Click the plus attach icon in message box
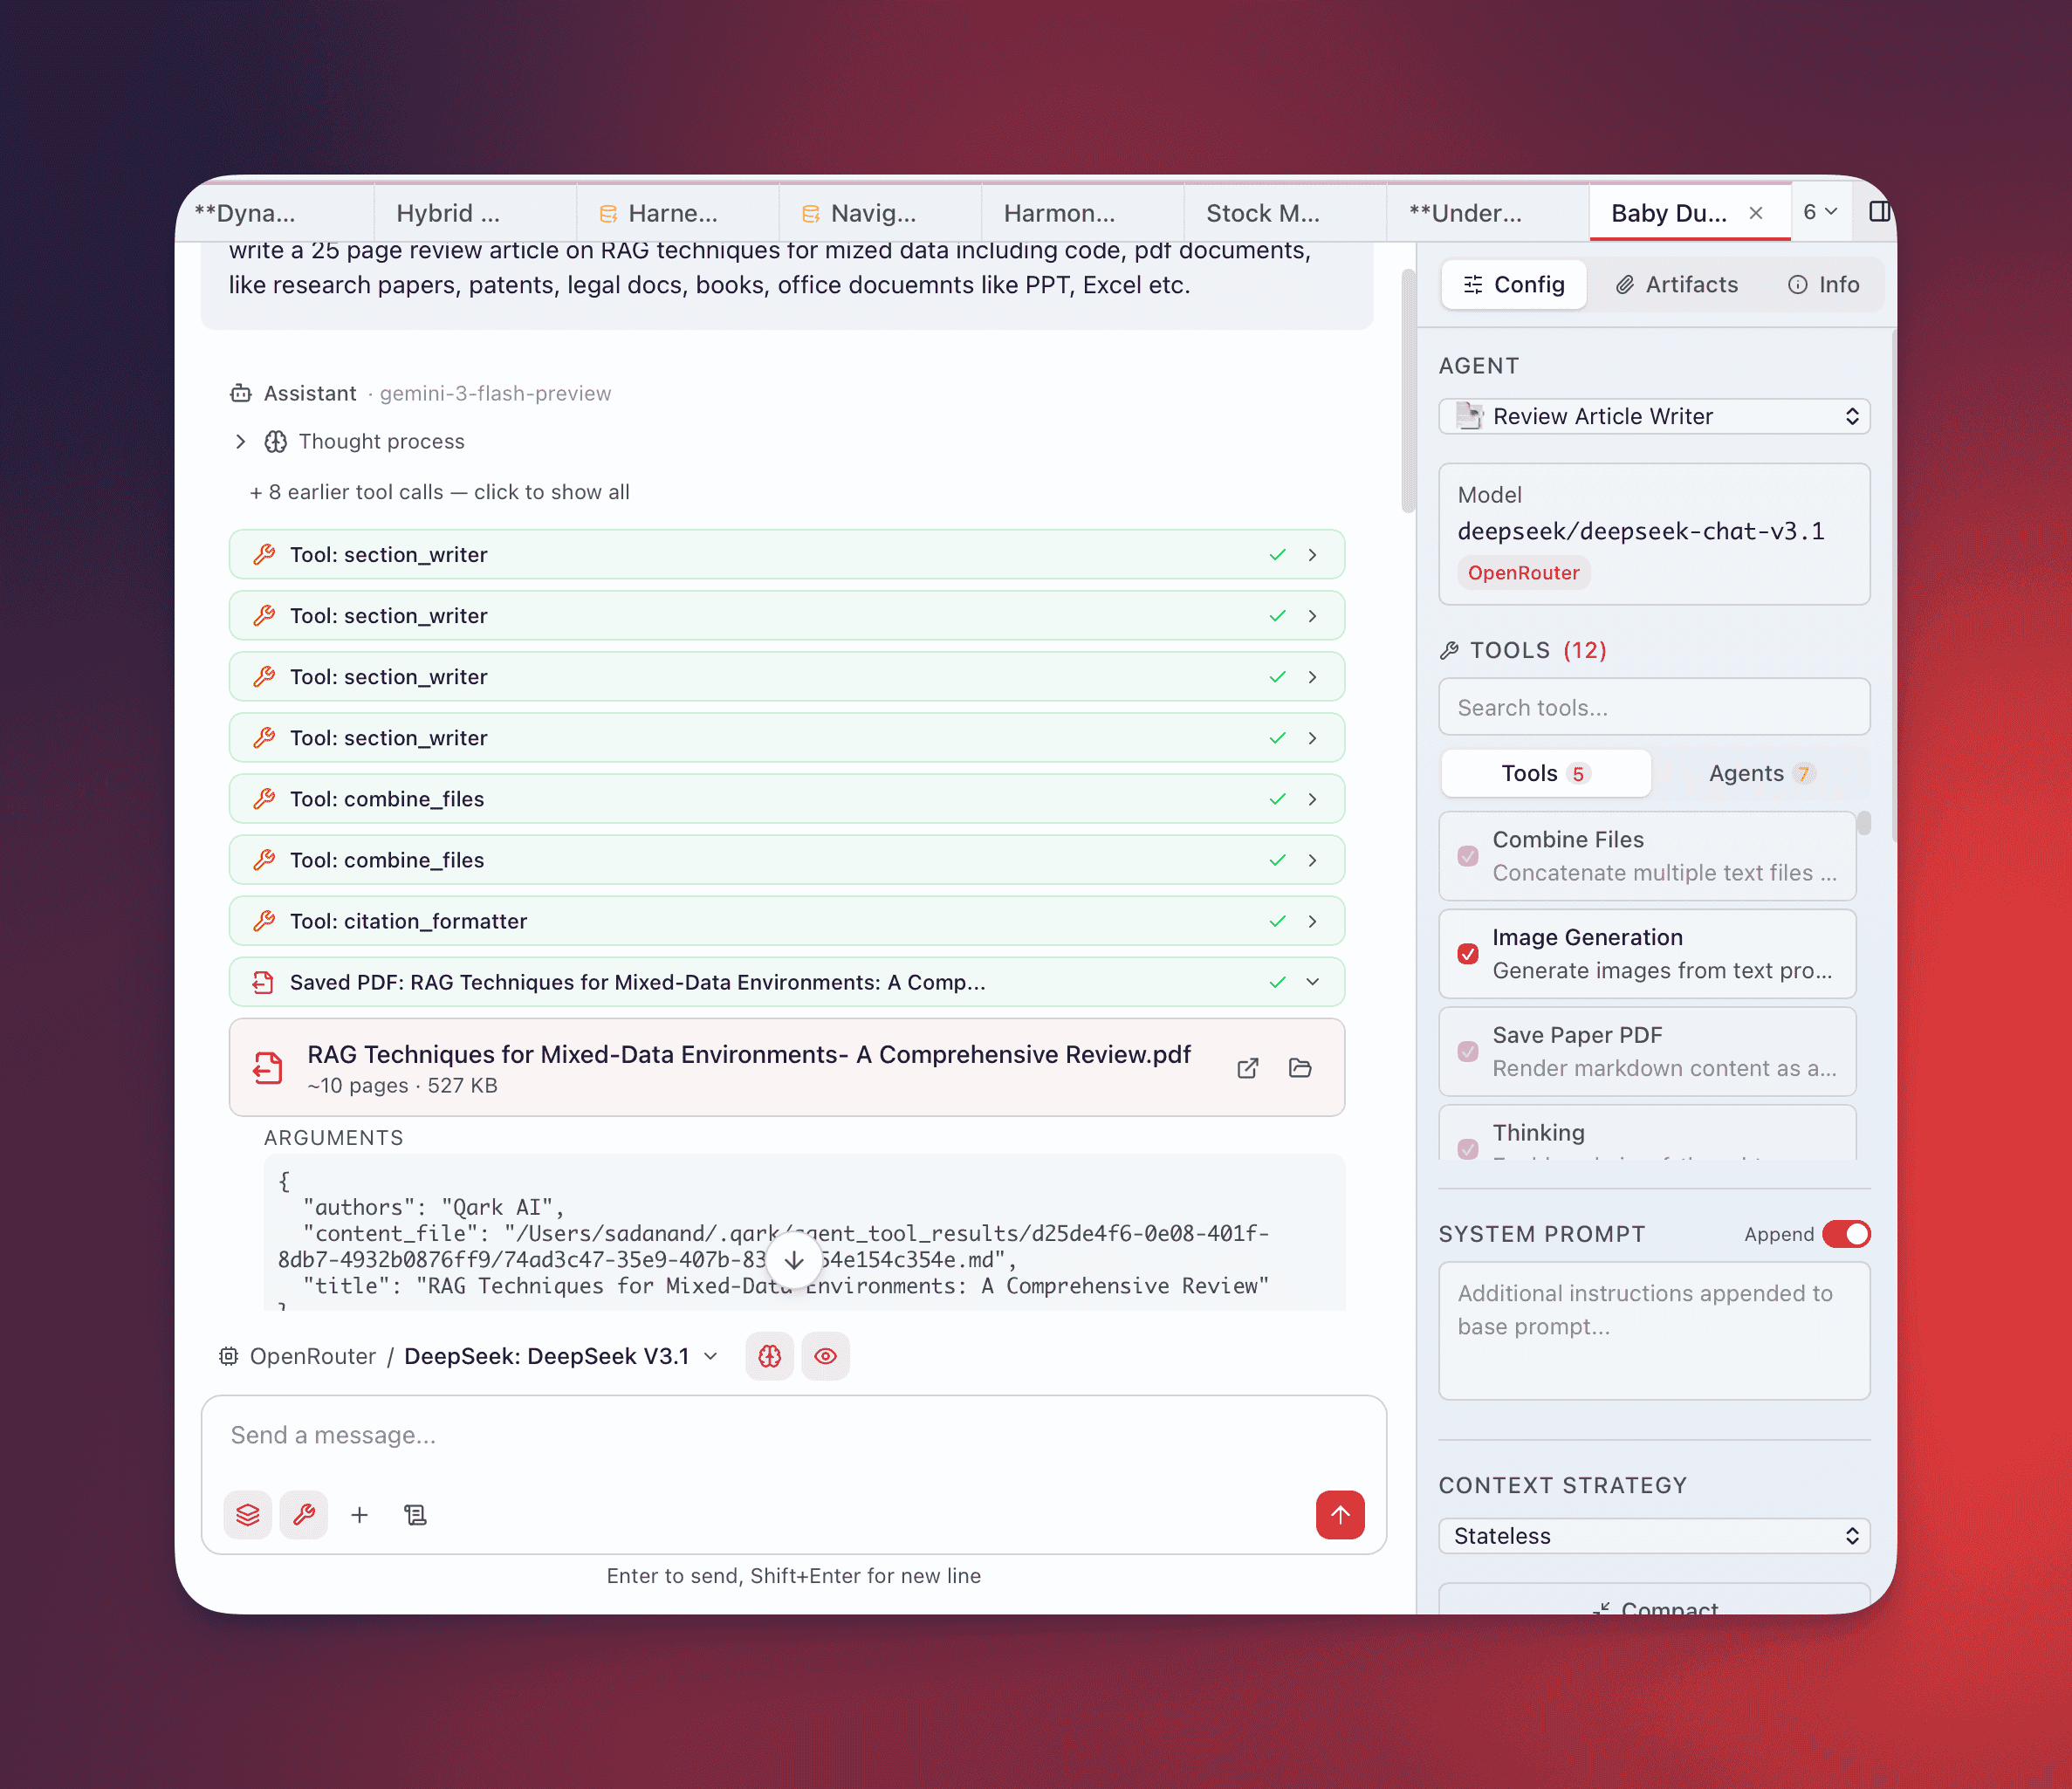Screen dimensions: 2072x1789 (x=360, y=1515)
